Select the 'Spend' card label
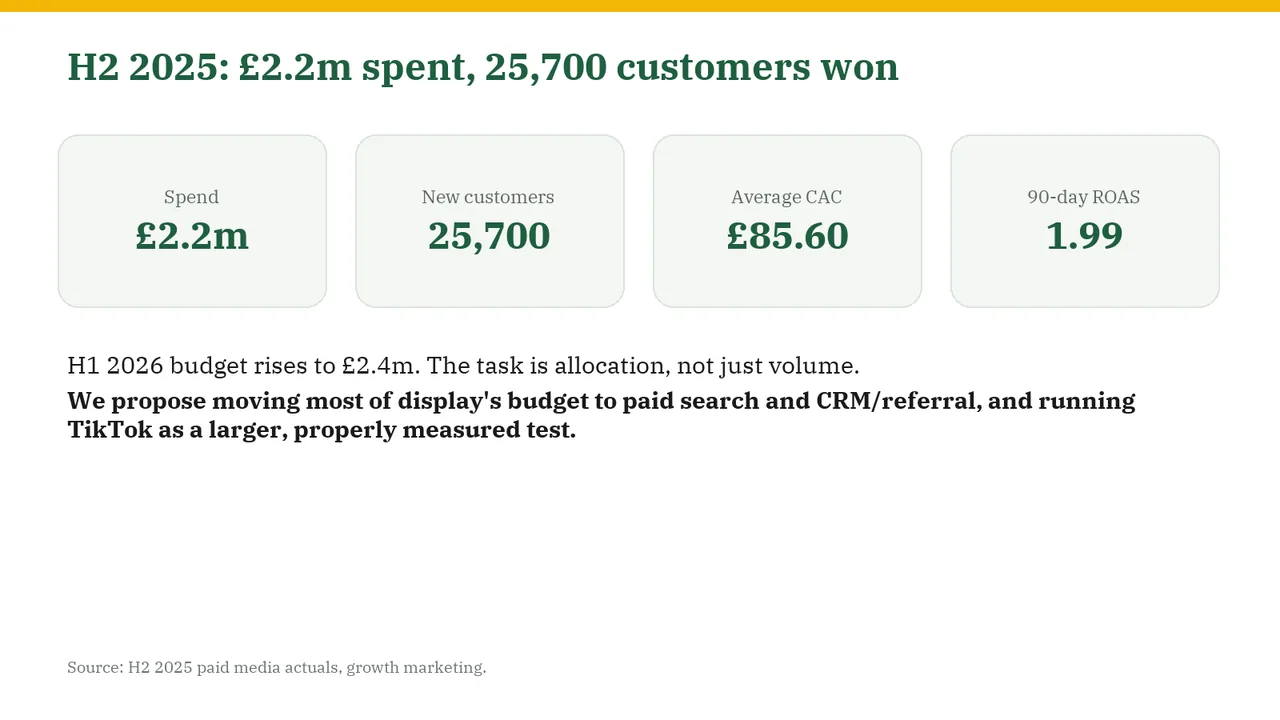Screen dimensions: 1280x720 [191, 197]
